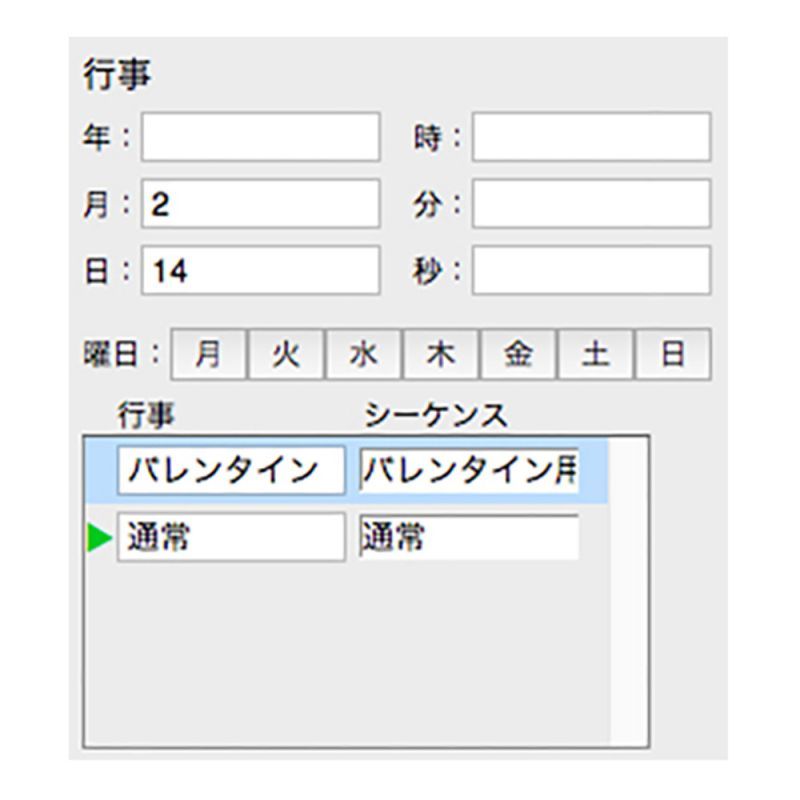The width and height of the screenshot is (800, 800).
Task: Click the 分 minute input field
Action: tap(592, 204)
